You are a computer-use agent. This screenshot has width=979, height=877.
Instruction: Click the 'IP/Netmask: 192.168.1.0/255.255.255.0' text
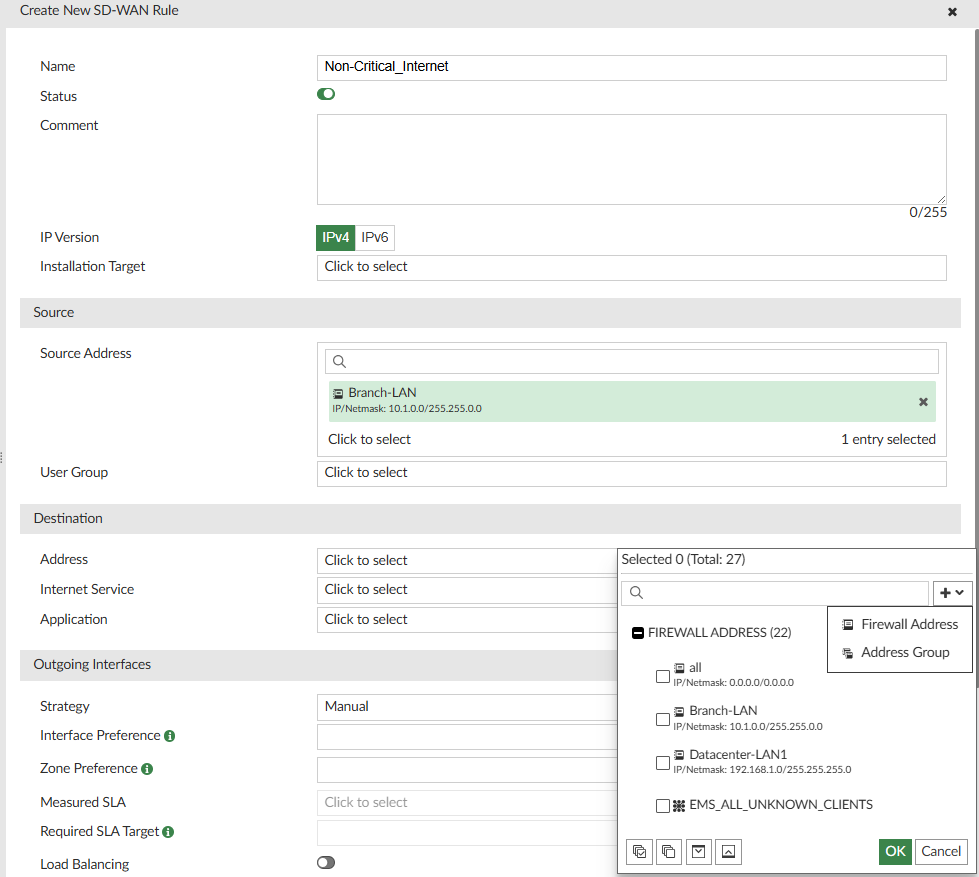[762, 770]
